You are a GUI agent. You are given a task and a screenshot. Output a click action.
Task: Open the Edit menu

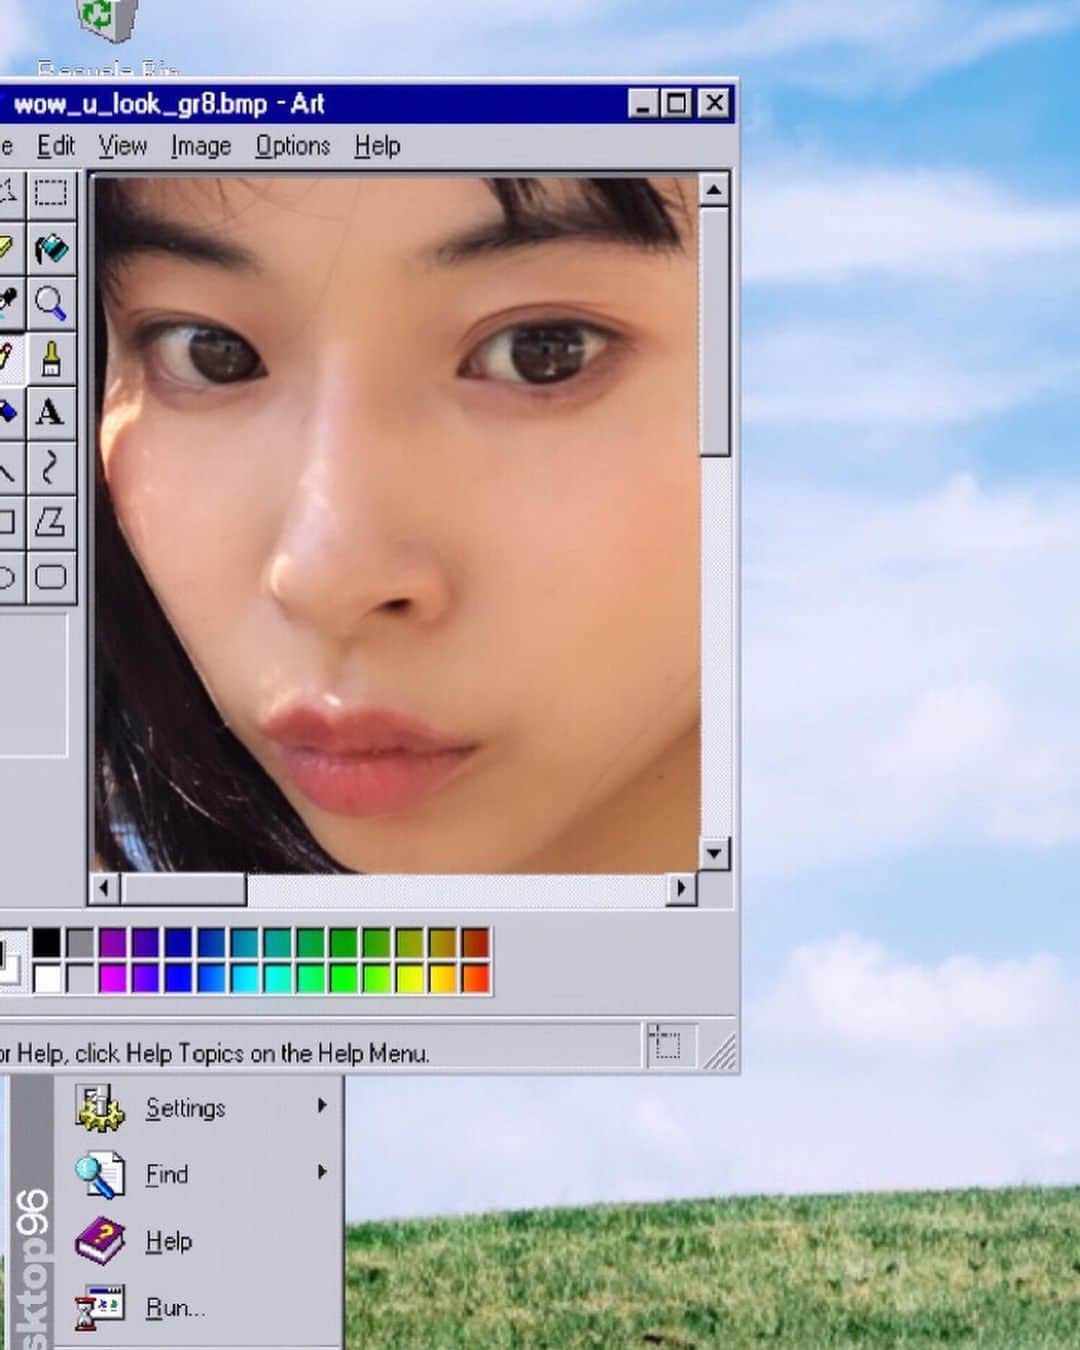56,146
